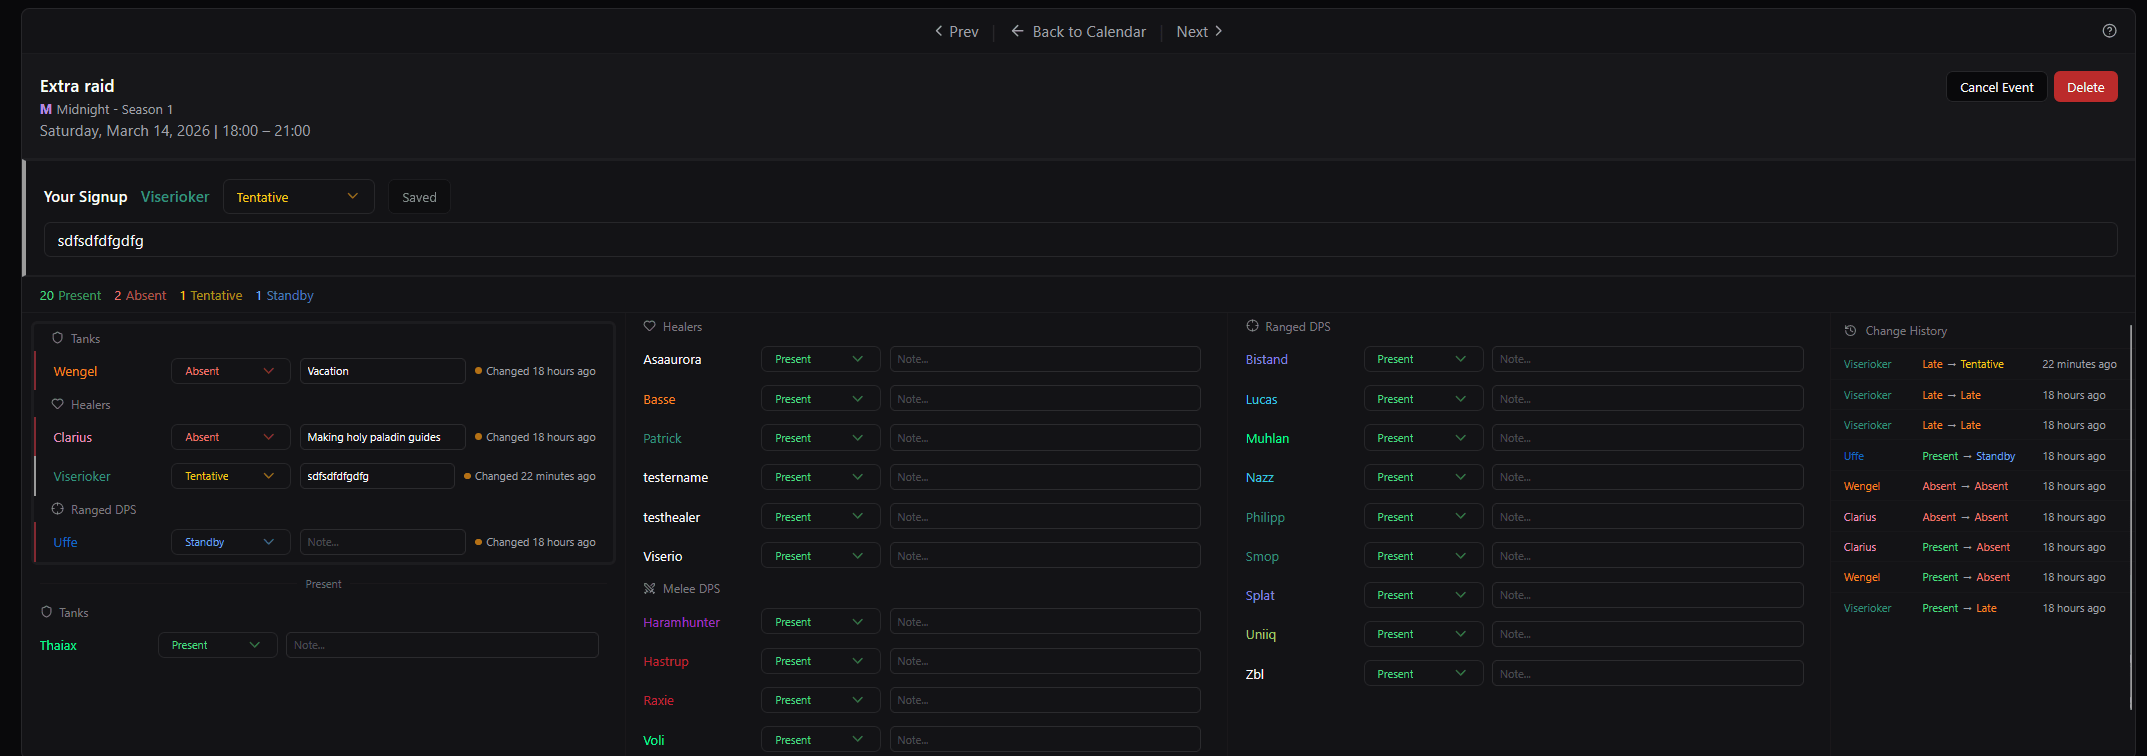Click Back to Calendar link
The image size is (2147, 756).
click(1078, 31)
